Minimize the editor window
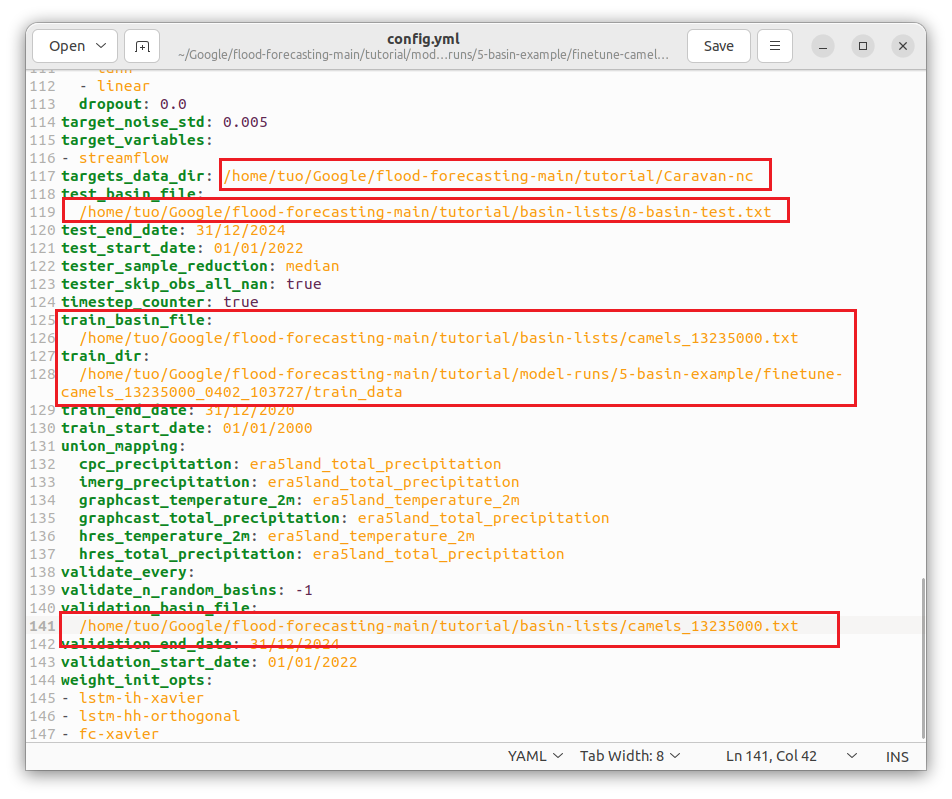 pos(823,46)
